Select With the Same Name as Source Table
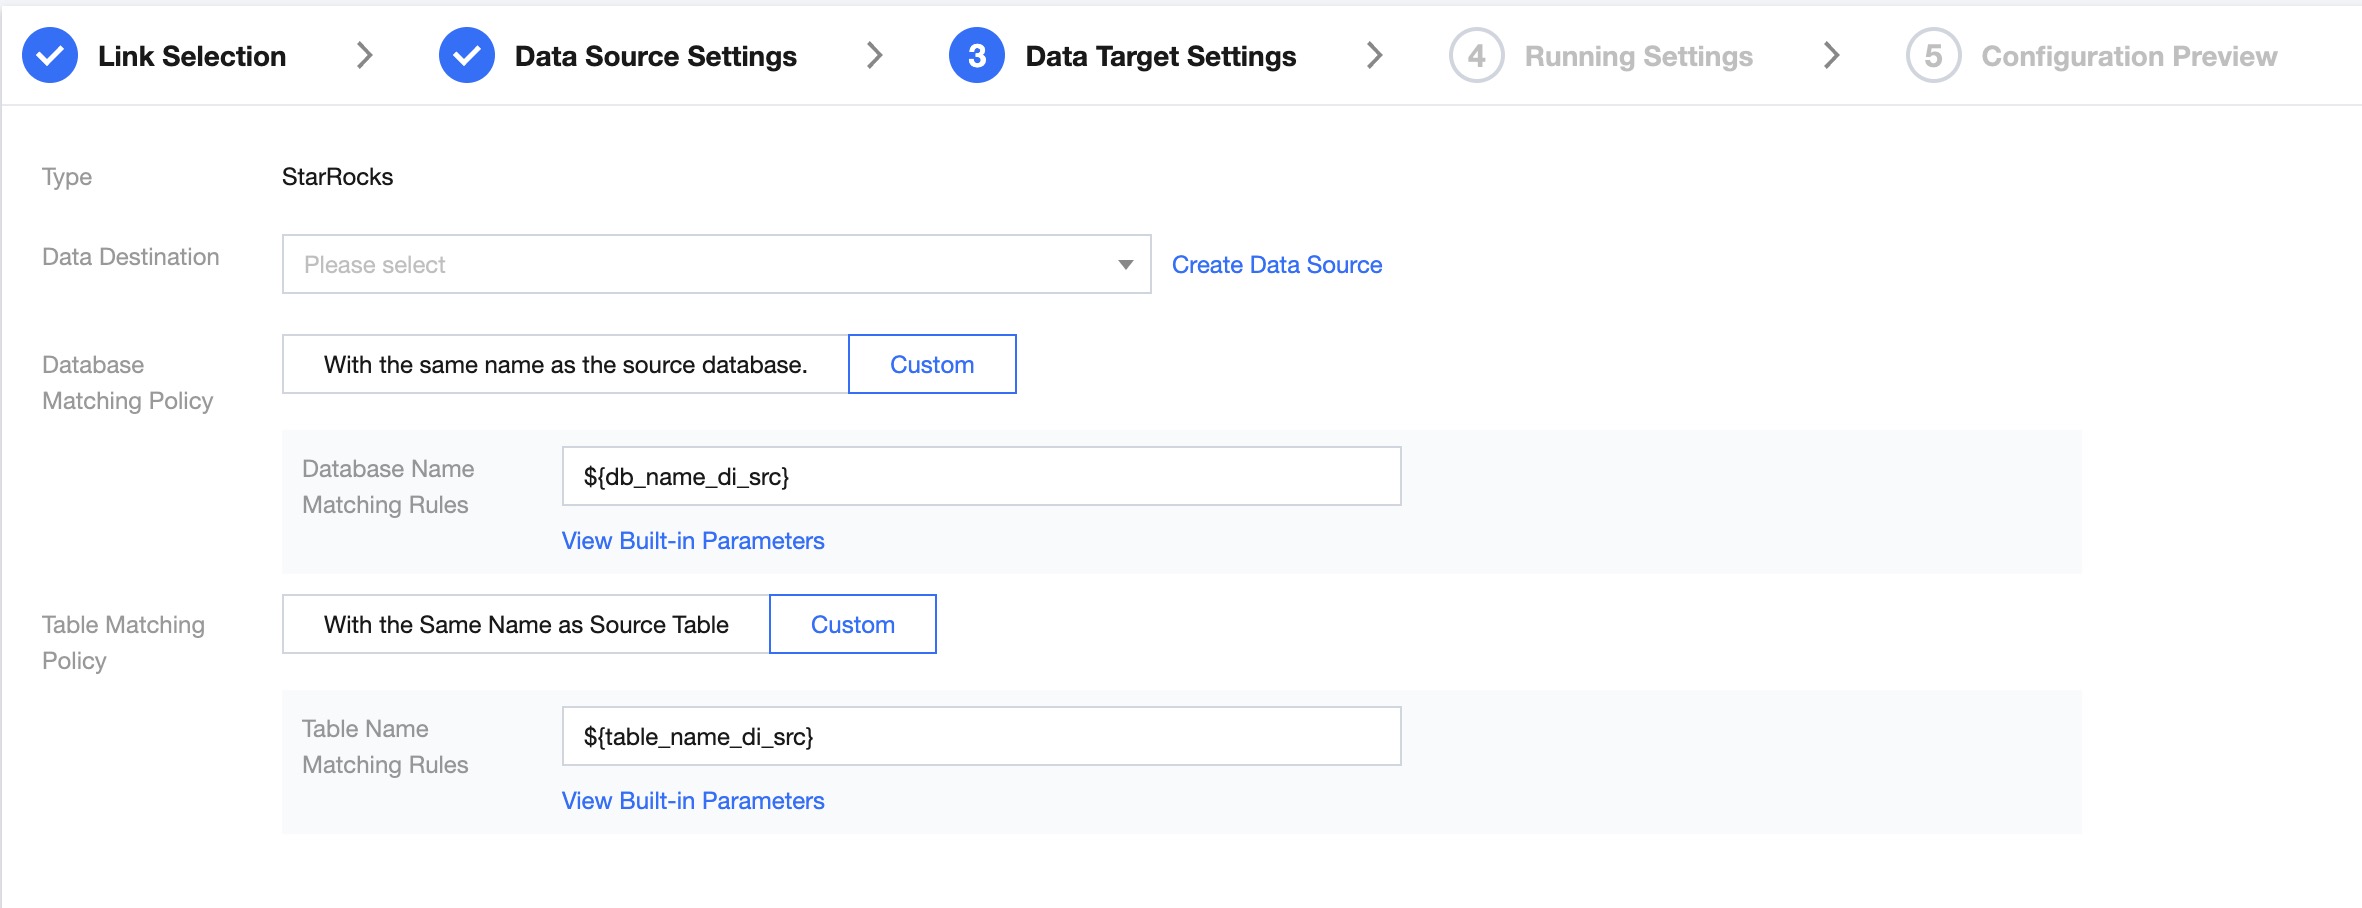The width and height of the screenshot is (2362, 908). point(526,625)
